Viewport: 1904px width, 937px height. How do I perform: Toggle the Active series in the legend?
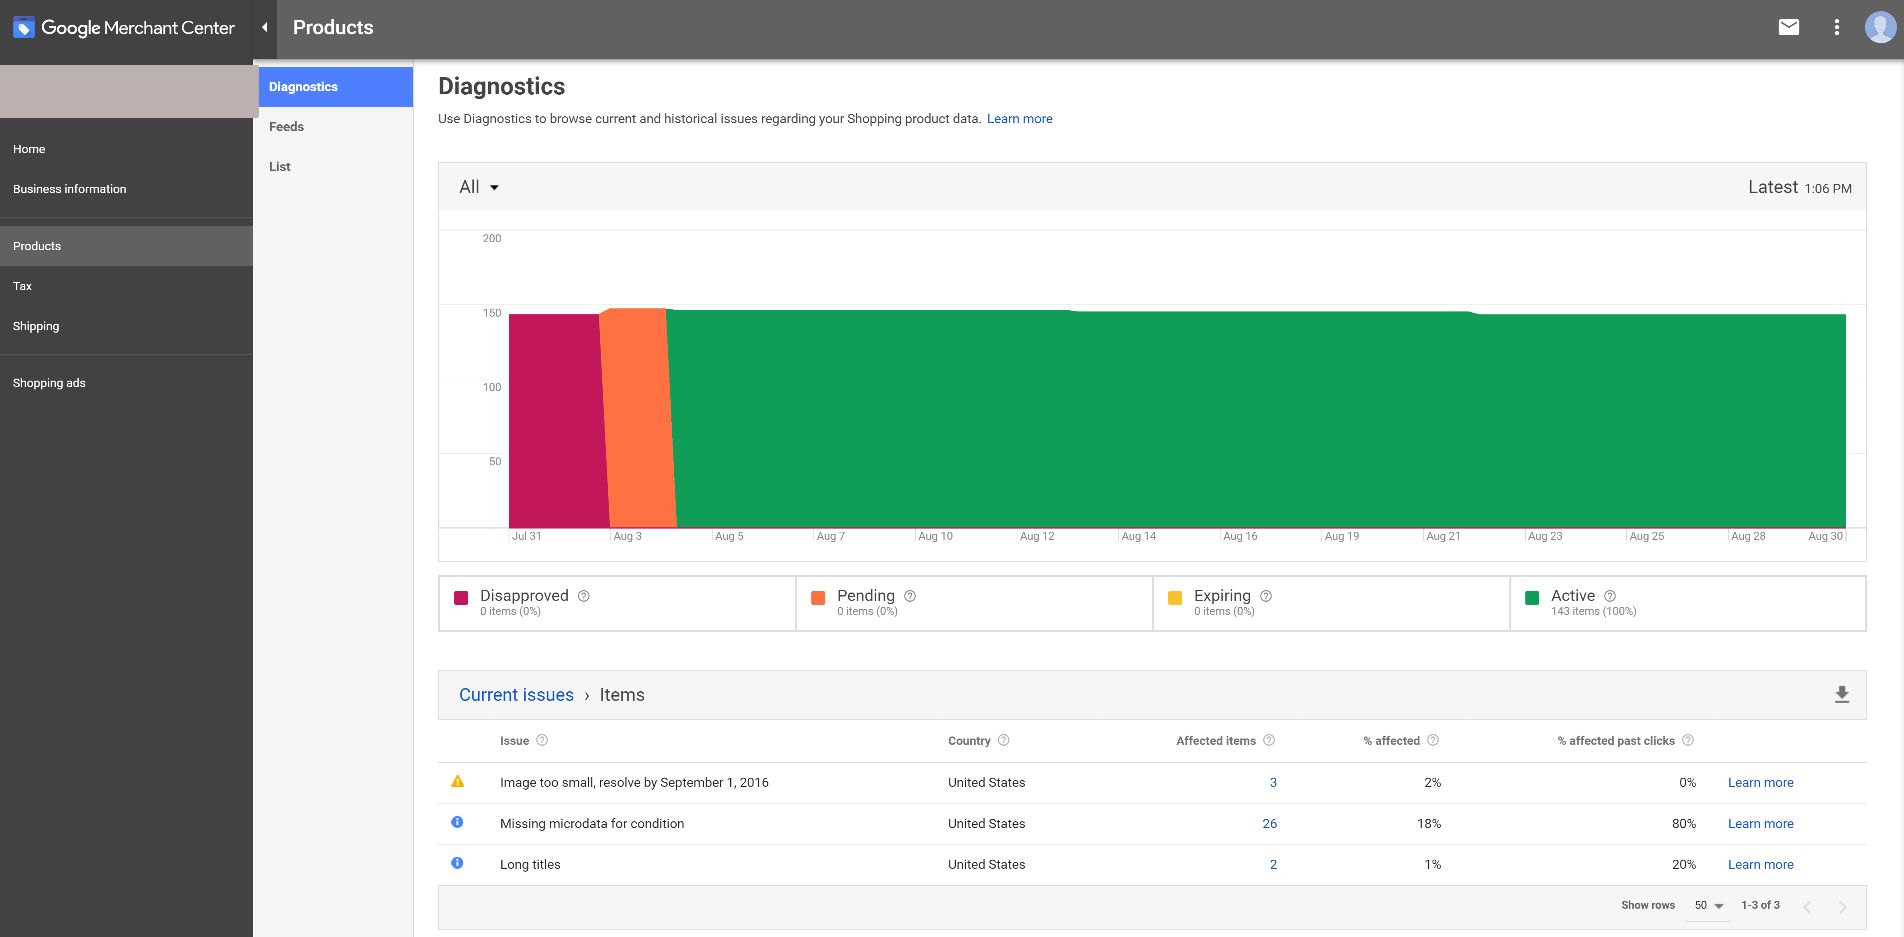click(x=1533, y=595)
